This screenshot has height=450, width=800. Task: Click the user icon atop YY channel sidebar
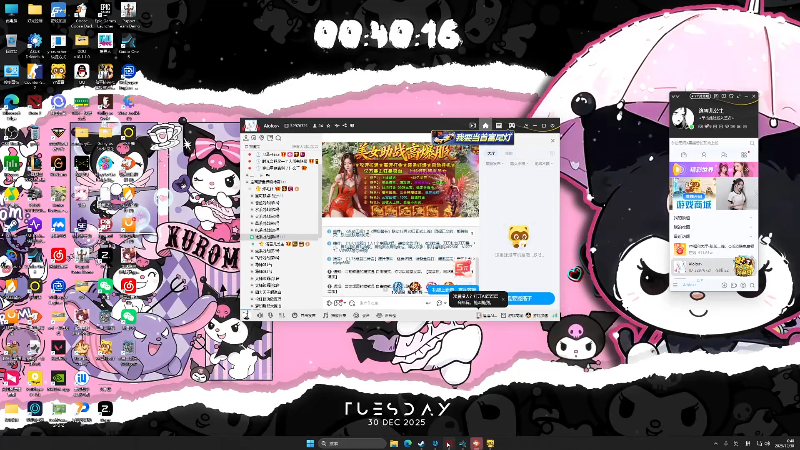(246, 138)
